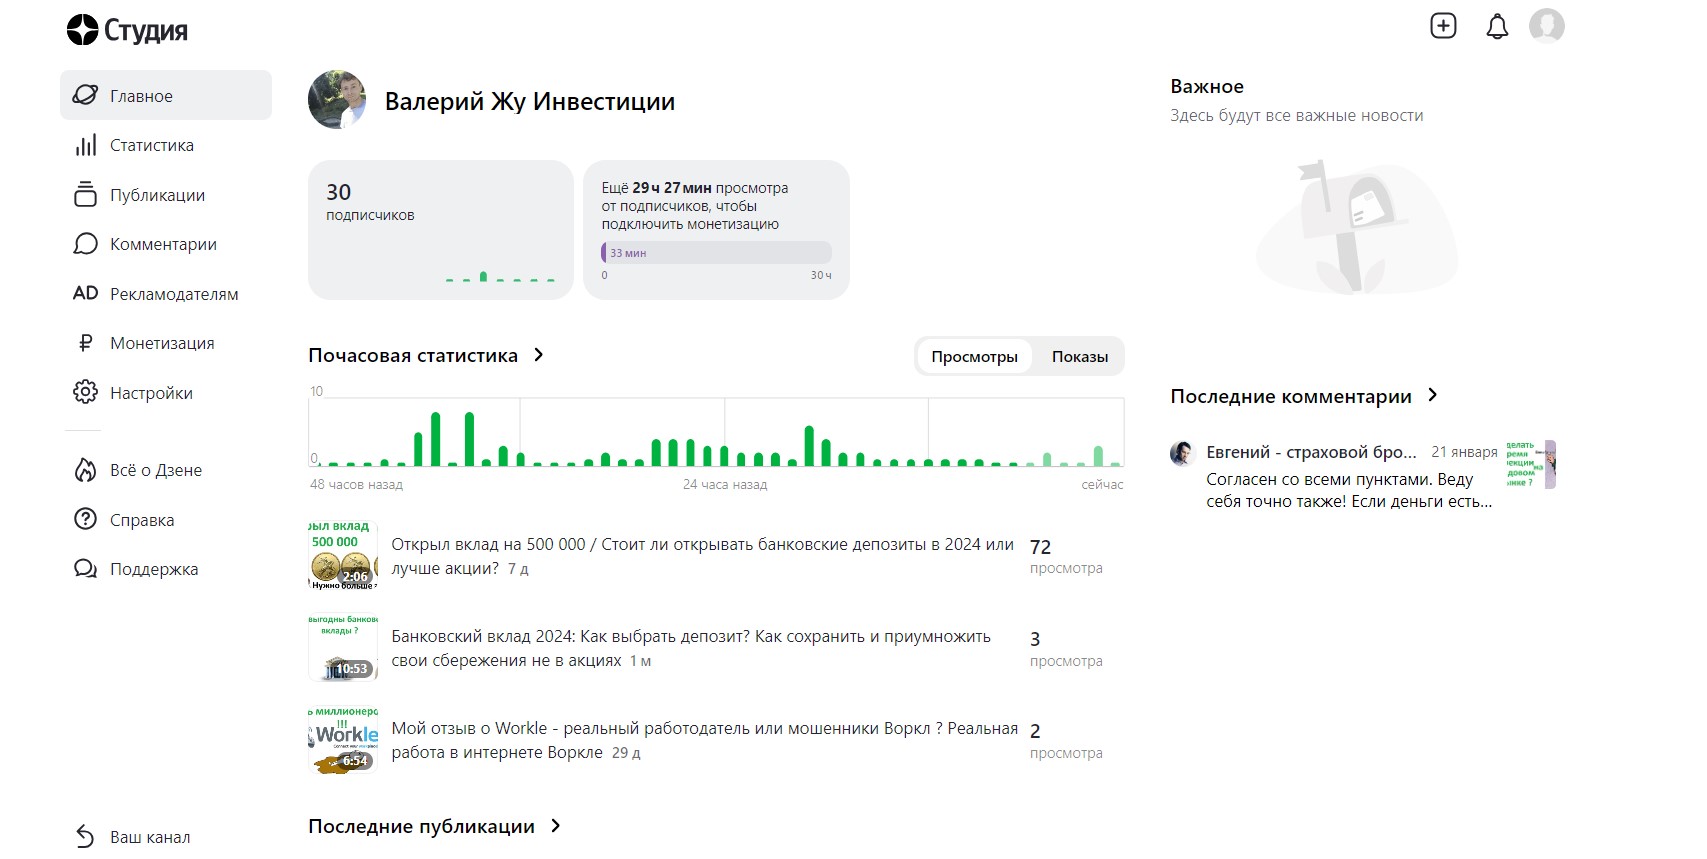Click the monetization watch-time progress bar
The height and width of the screenshot is (859, 1707).
point(716,253)
